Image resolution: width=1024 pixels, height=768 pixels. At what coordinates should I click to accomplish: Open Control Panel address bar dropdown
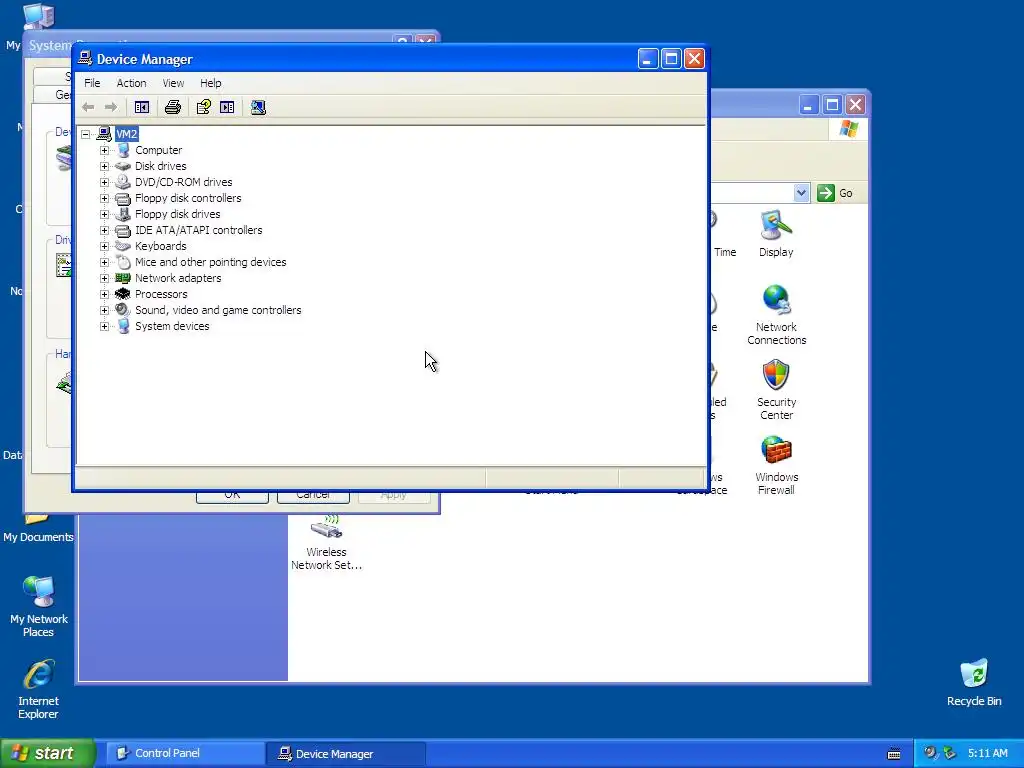(x=801, y=193)
